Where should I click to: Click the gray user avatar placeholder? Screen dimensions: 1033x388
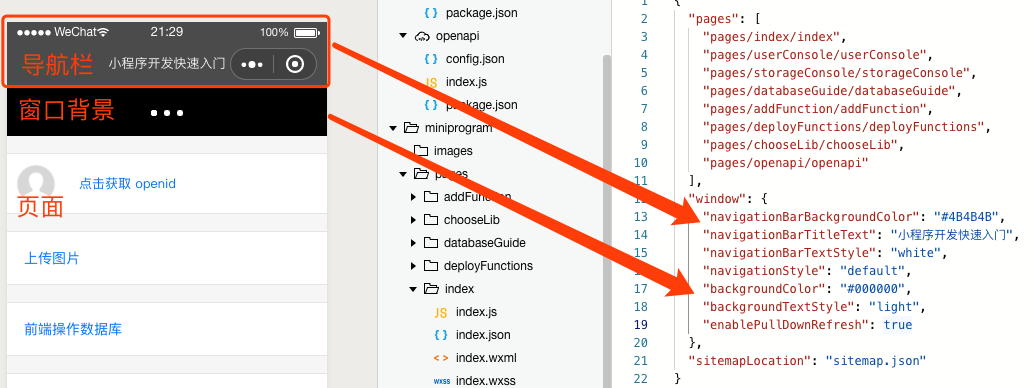tap(36, 184)
